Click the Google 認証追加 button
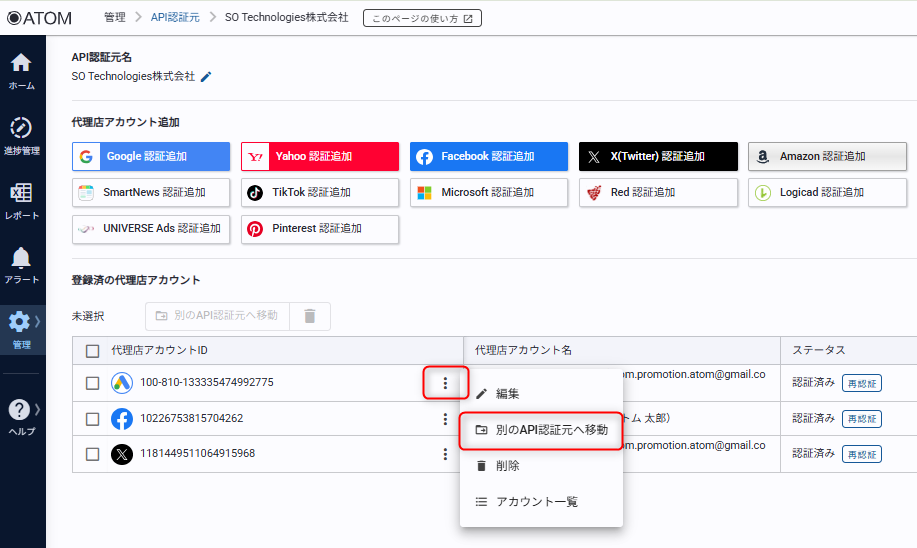 coord(151,157)
